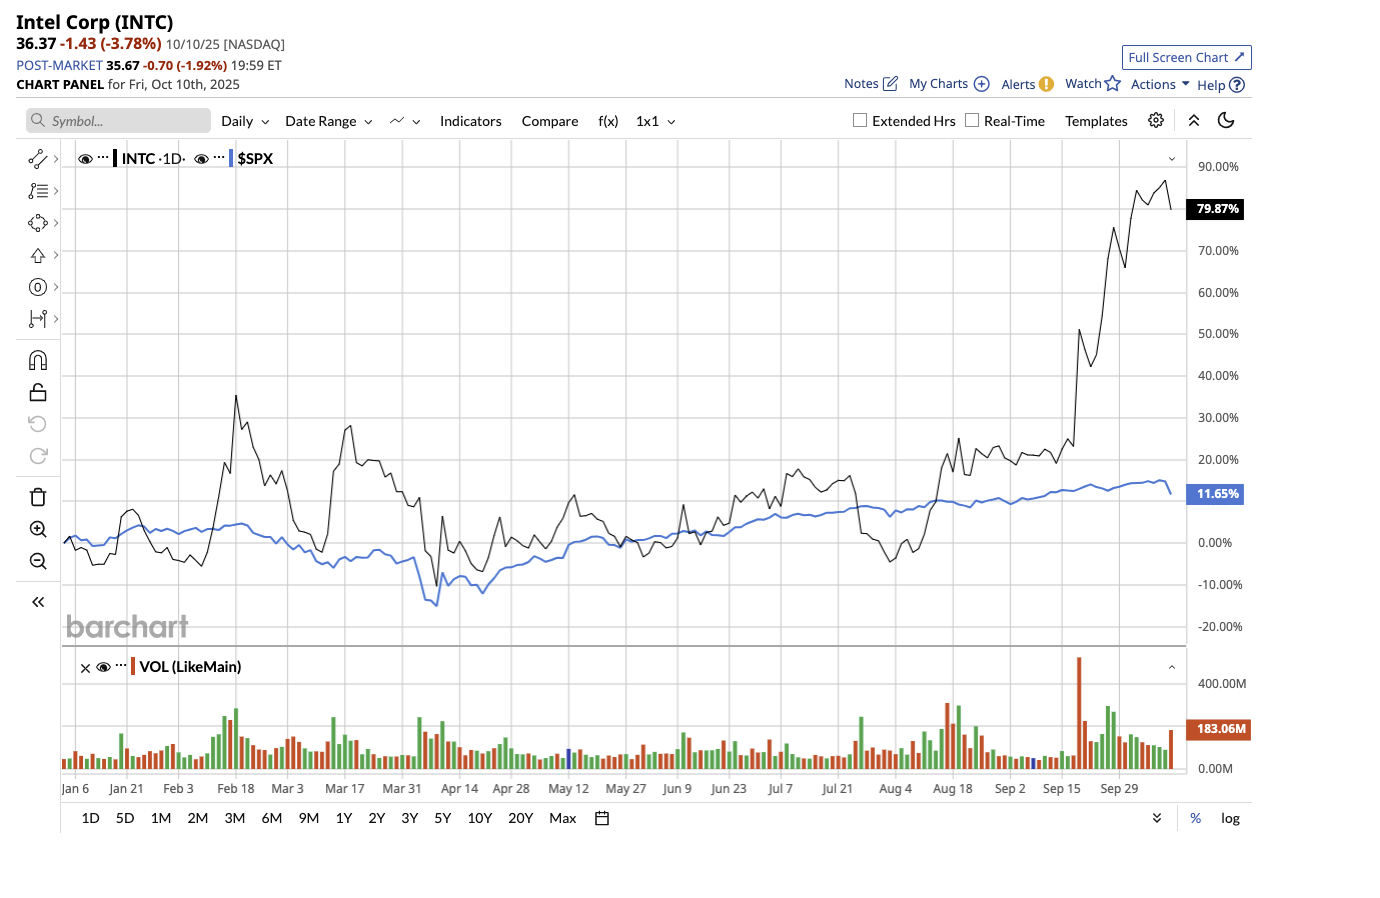Toggle the magnet snap mode
The height and width of the screenshot is (898, 1380).
point(38,360)
